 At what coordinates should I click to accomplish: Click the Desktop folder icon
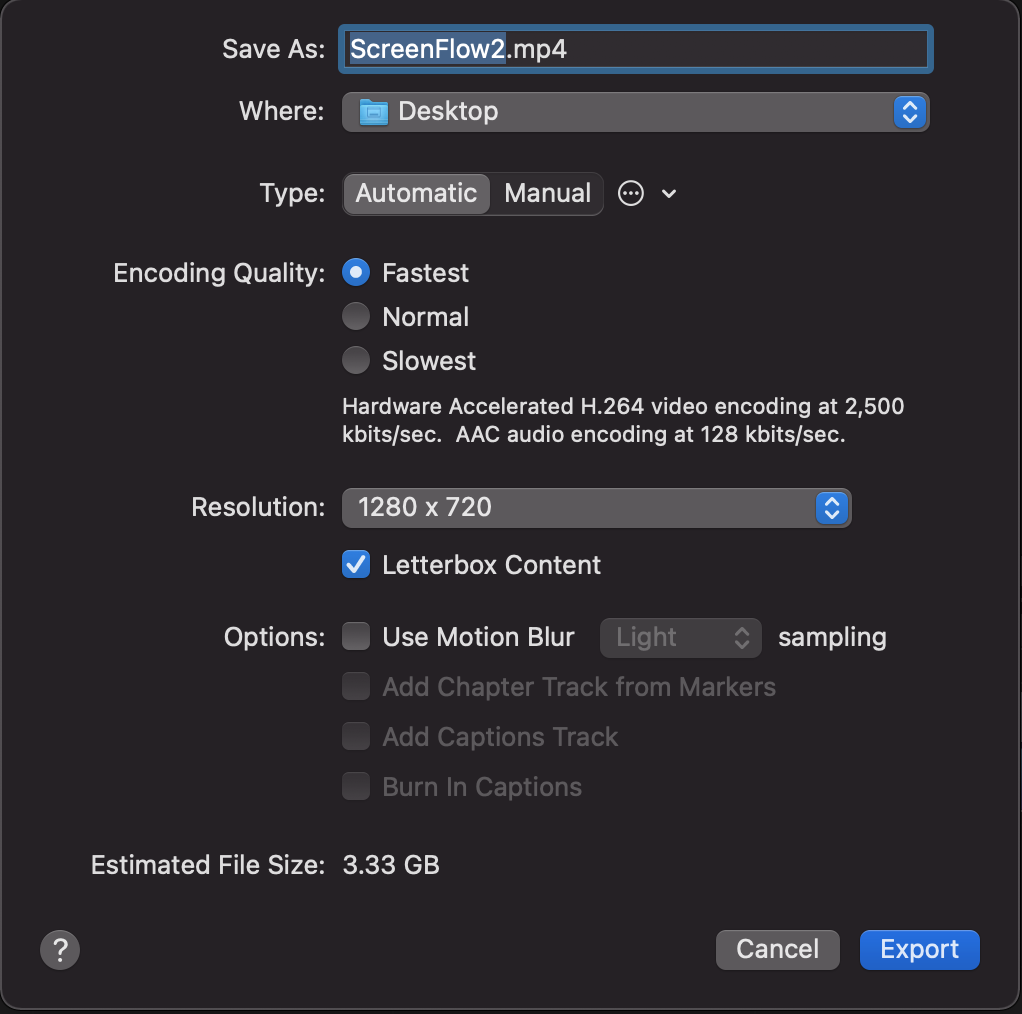click(373, 112)
